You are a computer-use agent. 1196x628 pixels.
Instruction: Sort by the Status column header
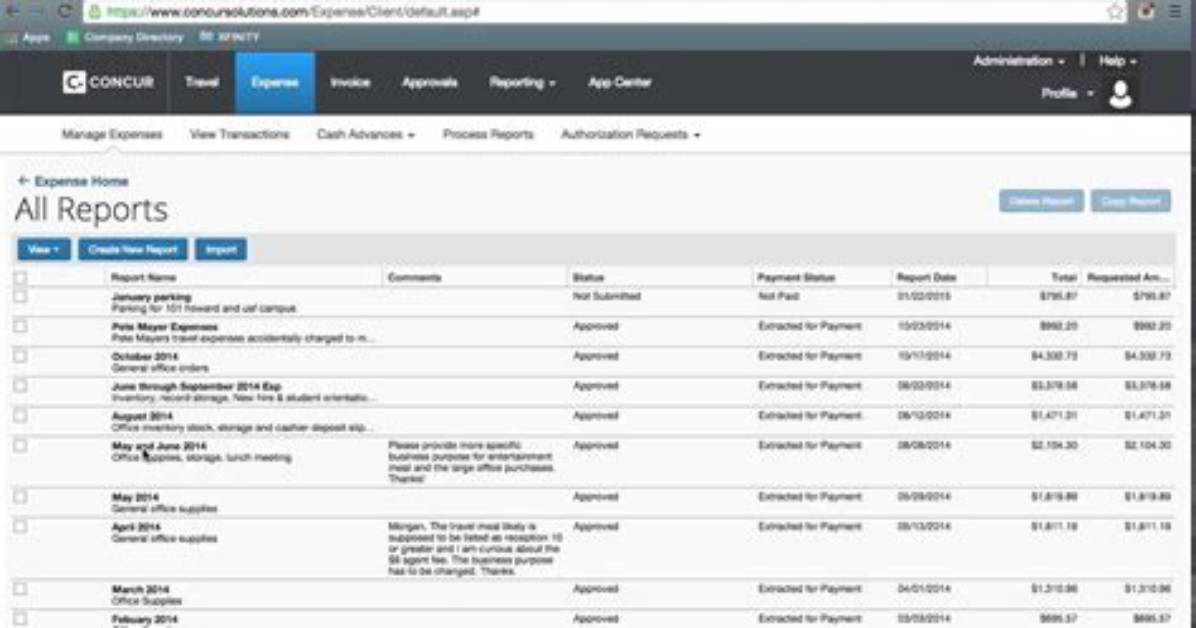(x=588, y=278)
